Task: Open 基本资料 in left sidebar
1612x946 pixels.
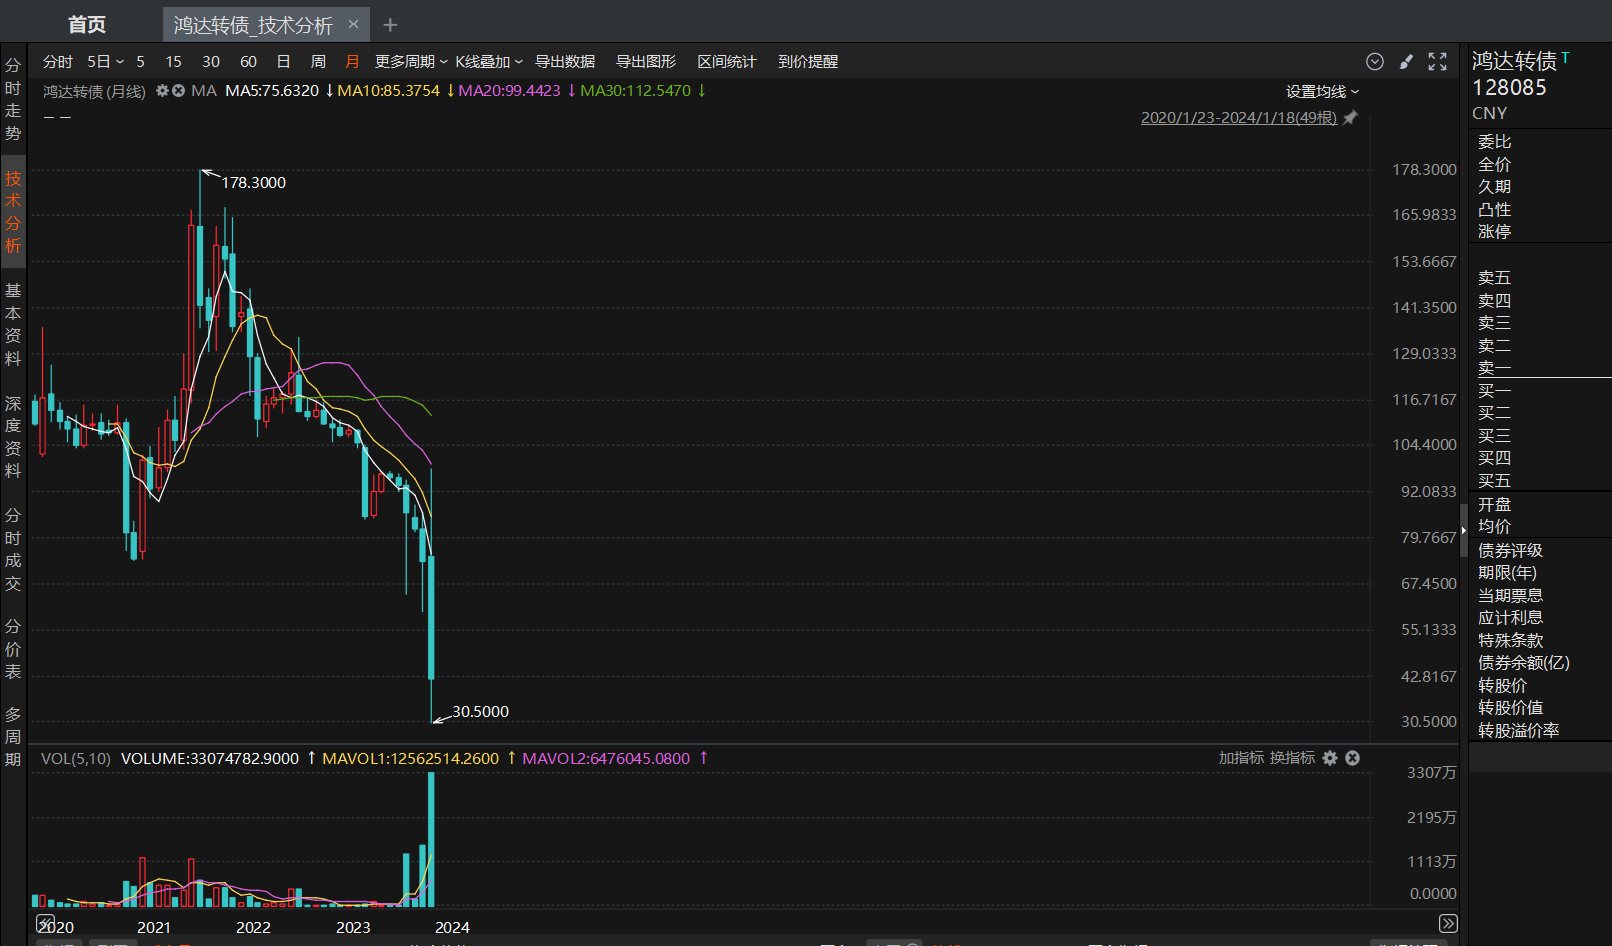Action: click(13, 324)
